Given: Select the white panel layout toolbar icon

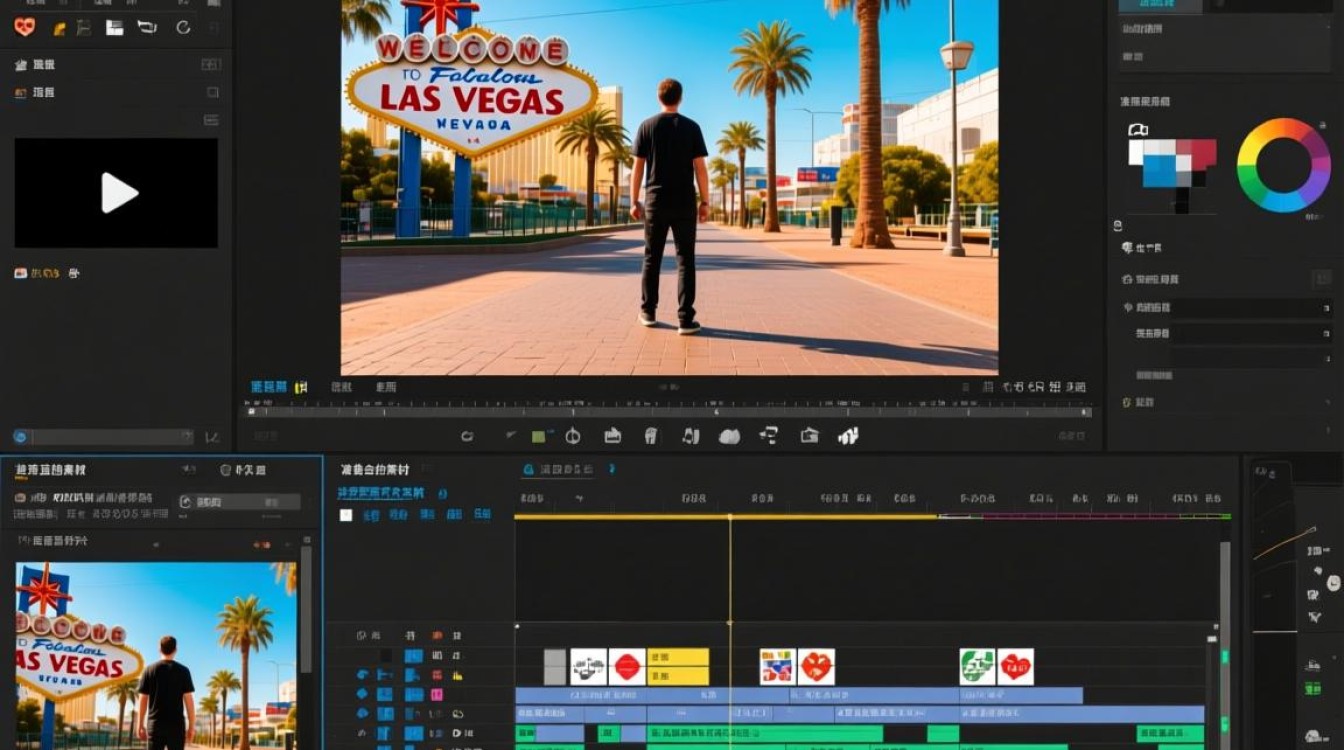Looking at the screenshot, I should click(115, 27).
